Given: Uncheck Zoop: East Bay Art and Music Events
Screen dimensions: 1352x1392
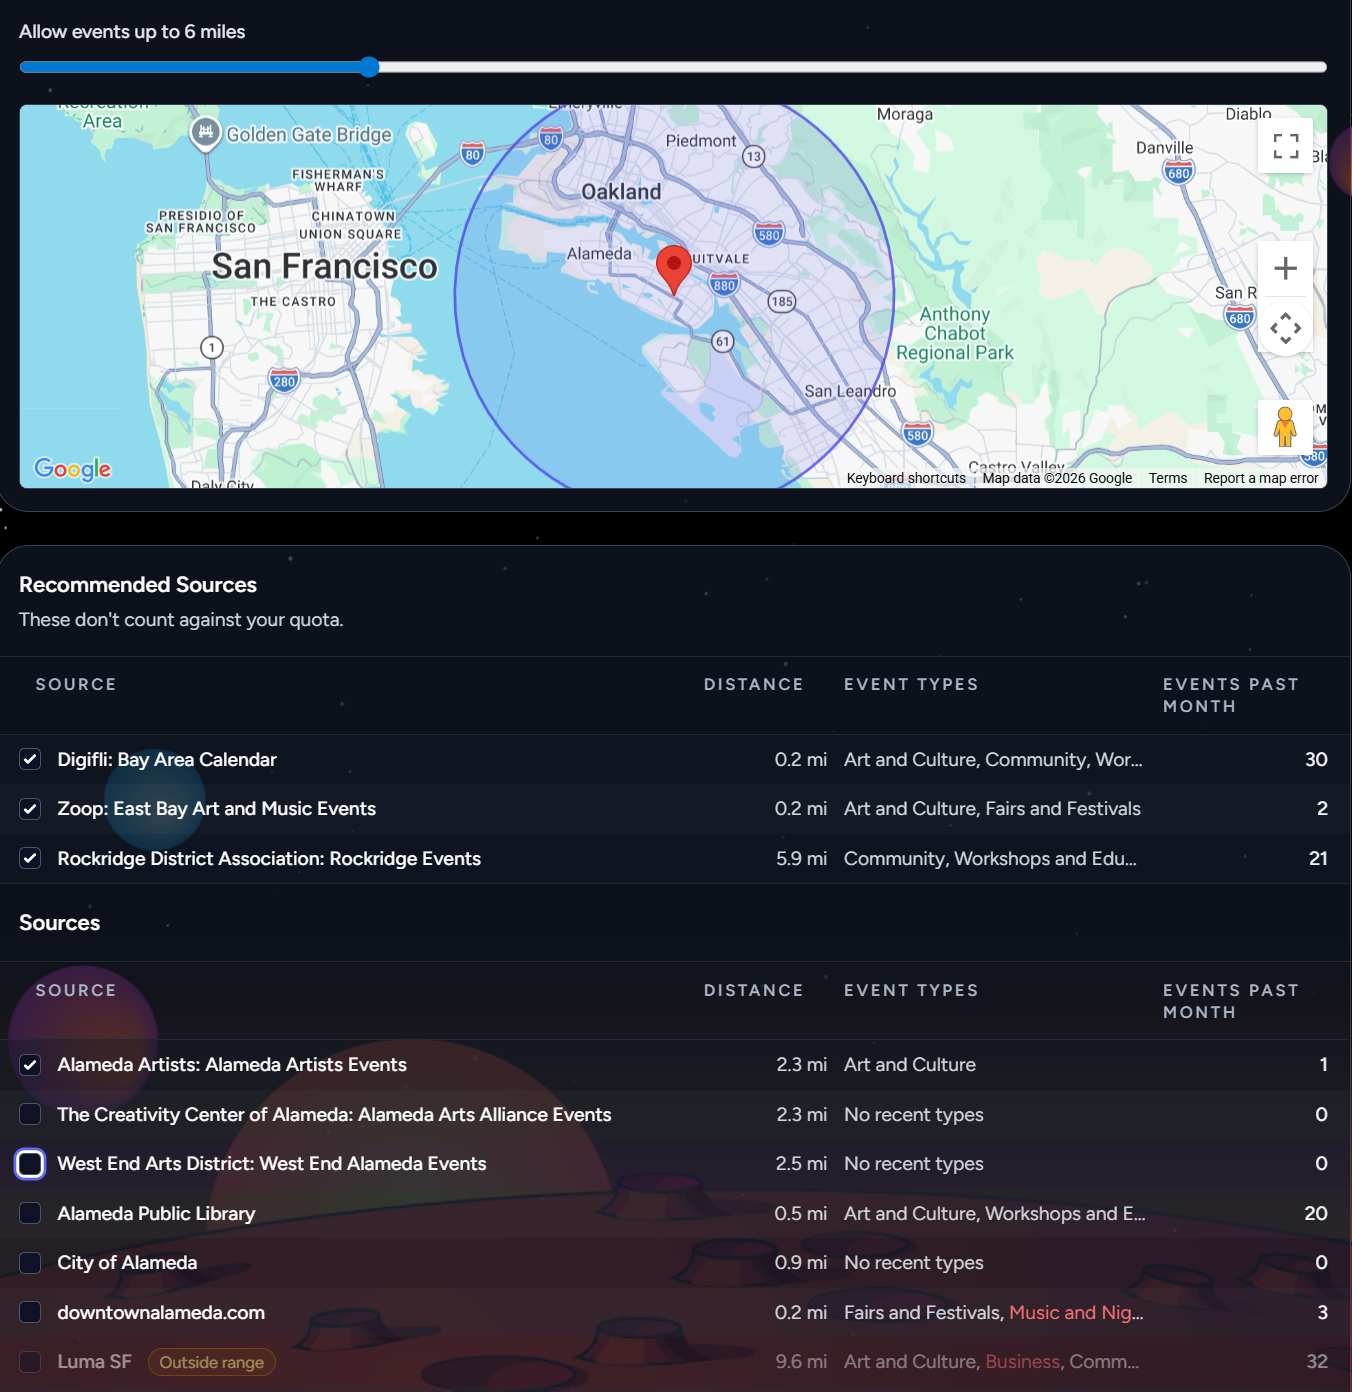Looking at the screenshot, I should click(x=30, y=809).
